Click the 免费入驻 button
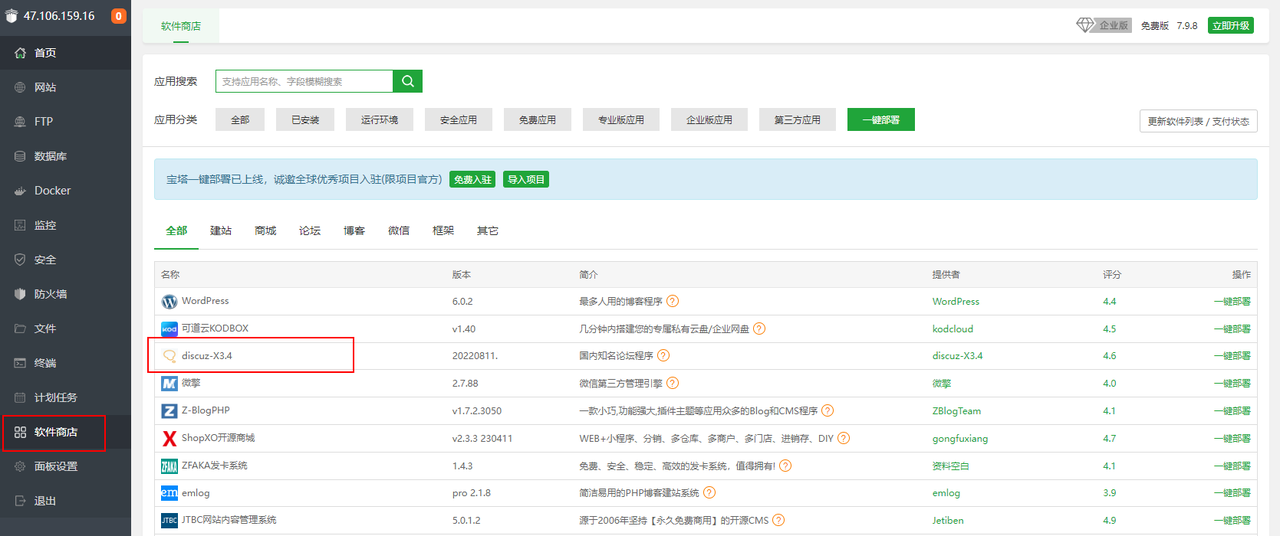Image resolution: width=1280 pixels, height=536 pixels. tap(472, 179)
